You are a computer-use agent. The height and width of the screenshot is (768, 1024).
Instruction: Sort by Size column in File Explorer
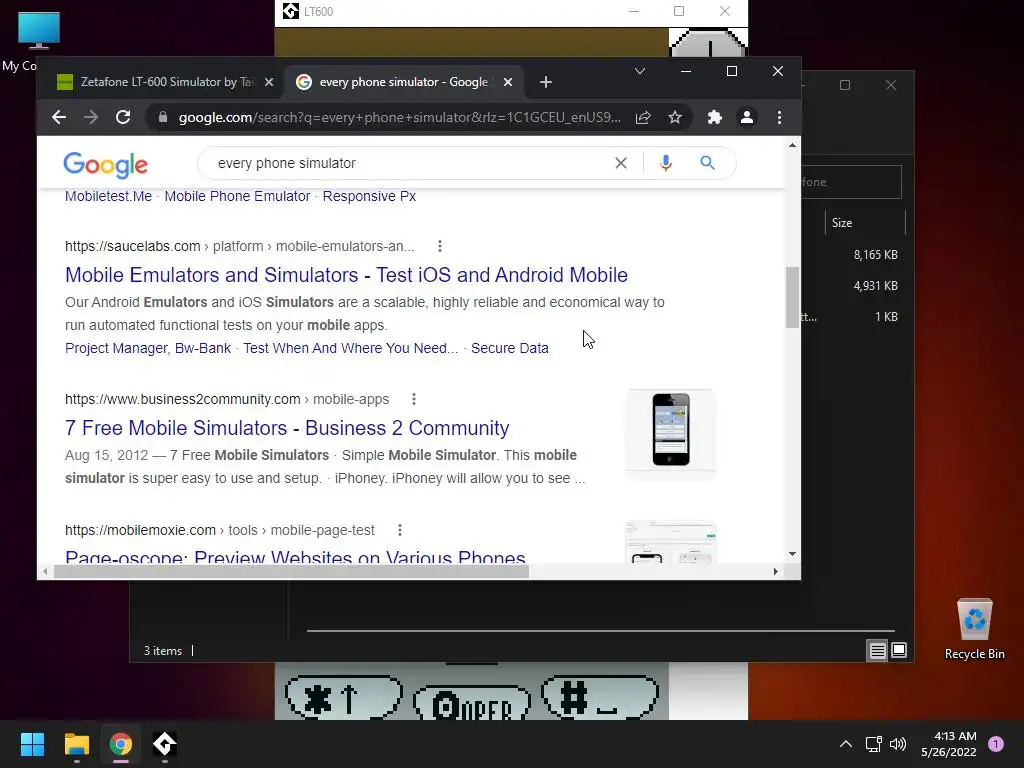point(865,223)
